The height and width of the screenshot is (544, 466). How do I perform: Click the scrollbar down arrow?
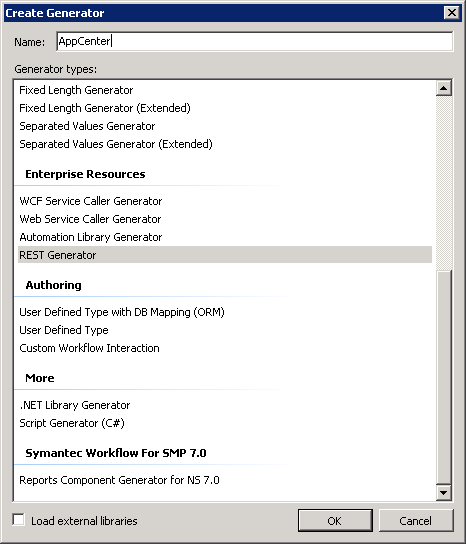(x=444, y=492)
